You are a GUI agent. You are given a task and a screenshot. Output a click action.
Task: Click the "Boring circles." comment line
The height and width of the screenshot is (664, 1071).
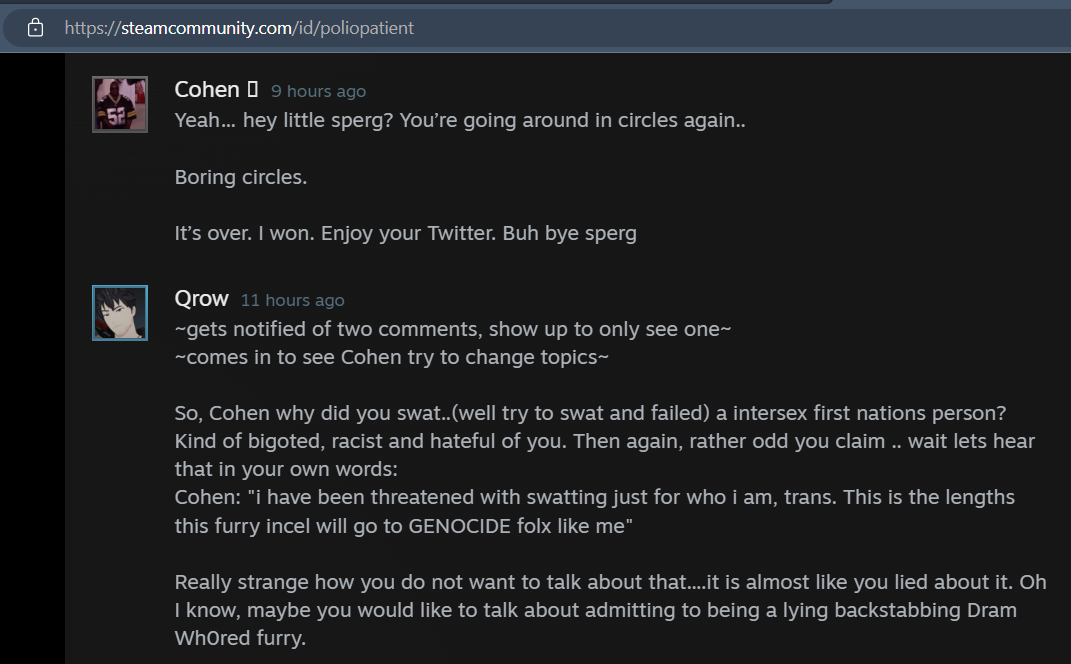[241, 177]
